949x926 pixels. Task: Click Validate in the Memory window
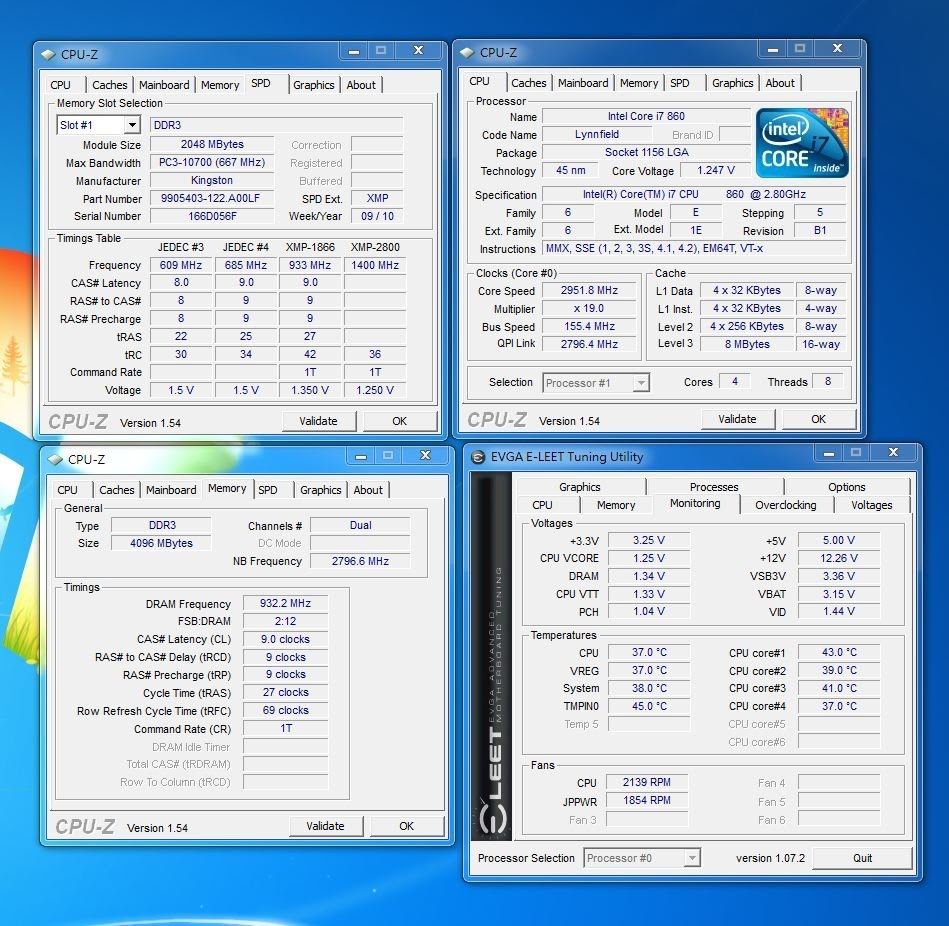pos(326,826)
